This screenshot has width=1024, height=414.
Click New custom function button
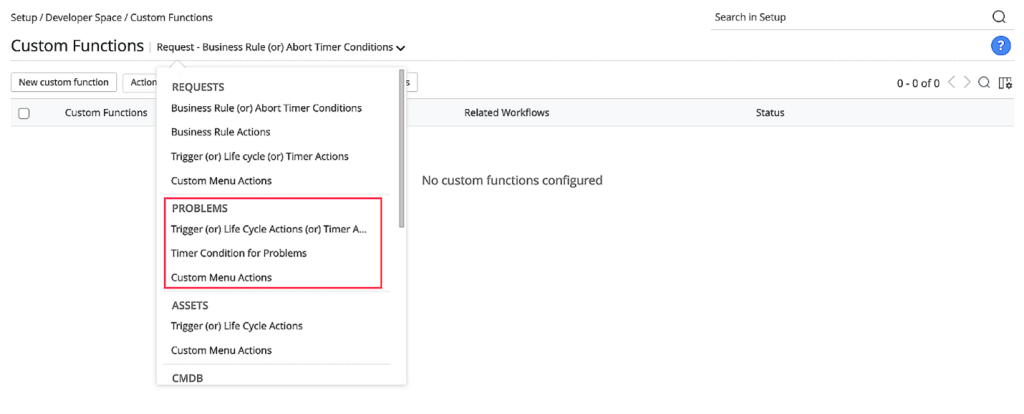(63, 82)
